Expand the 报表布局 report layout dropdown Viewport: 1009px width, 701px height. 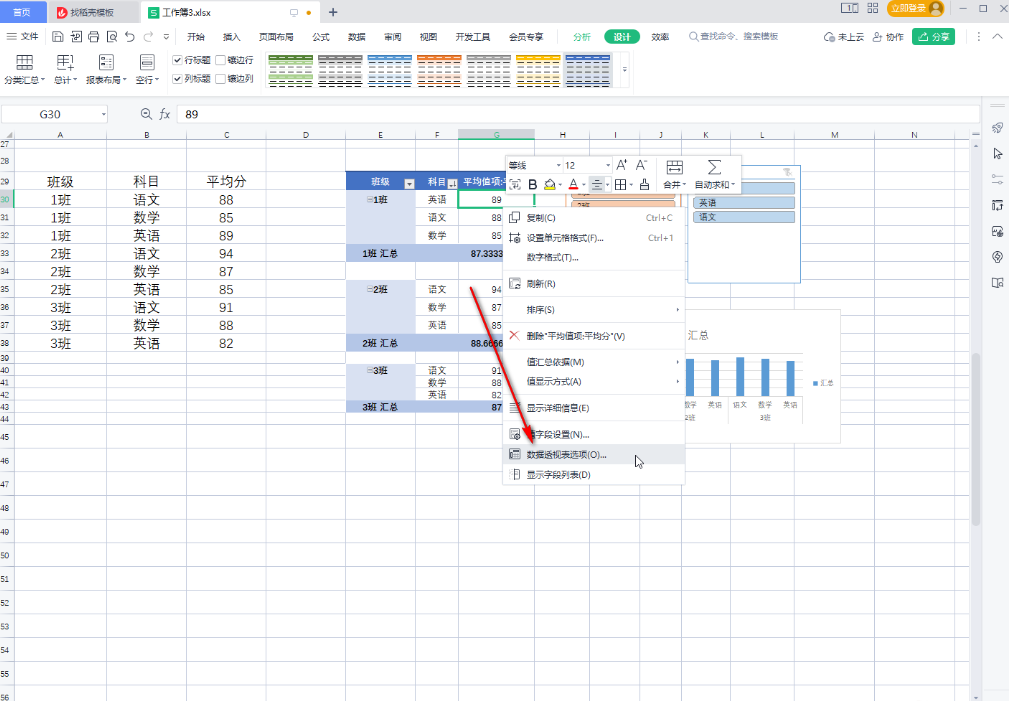(x=103, y=79)
